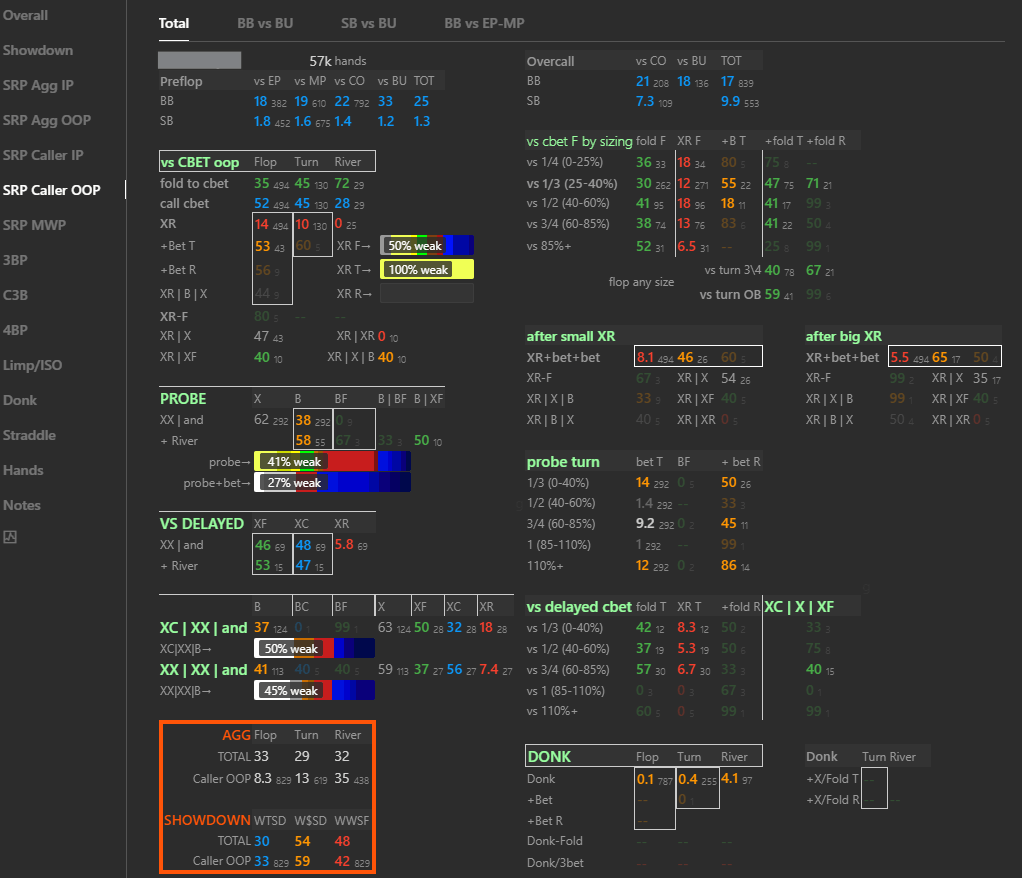
Task: Click probe turn 1/3 (0-40%) bet T value 14
Action: pos(643,482)
